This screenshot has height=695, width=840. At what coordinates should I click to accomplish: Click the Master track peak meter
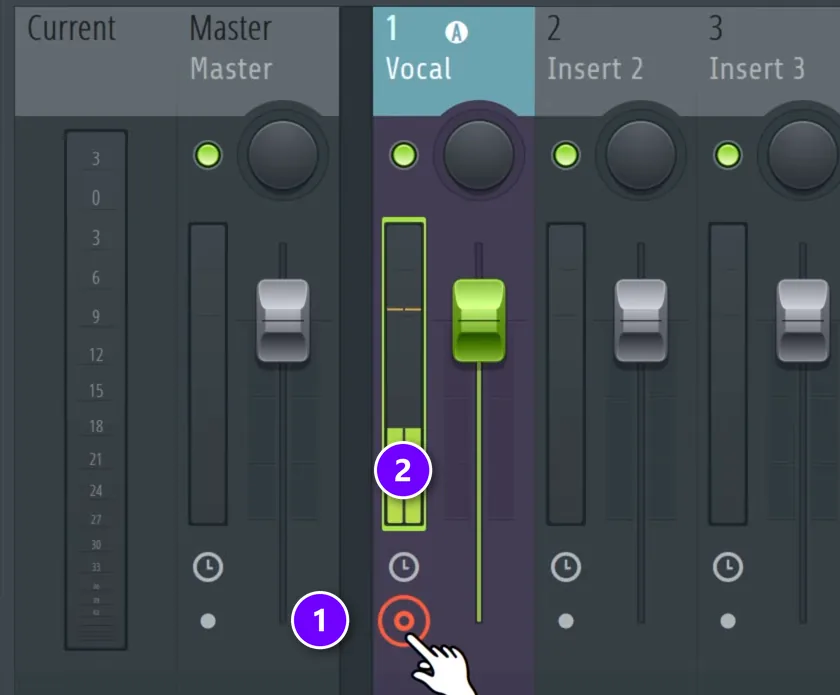[x=208, y=374]
